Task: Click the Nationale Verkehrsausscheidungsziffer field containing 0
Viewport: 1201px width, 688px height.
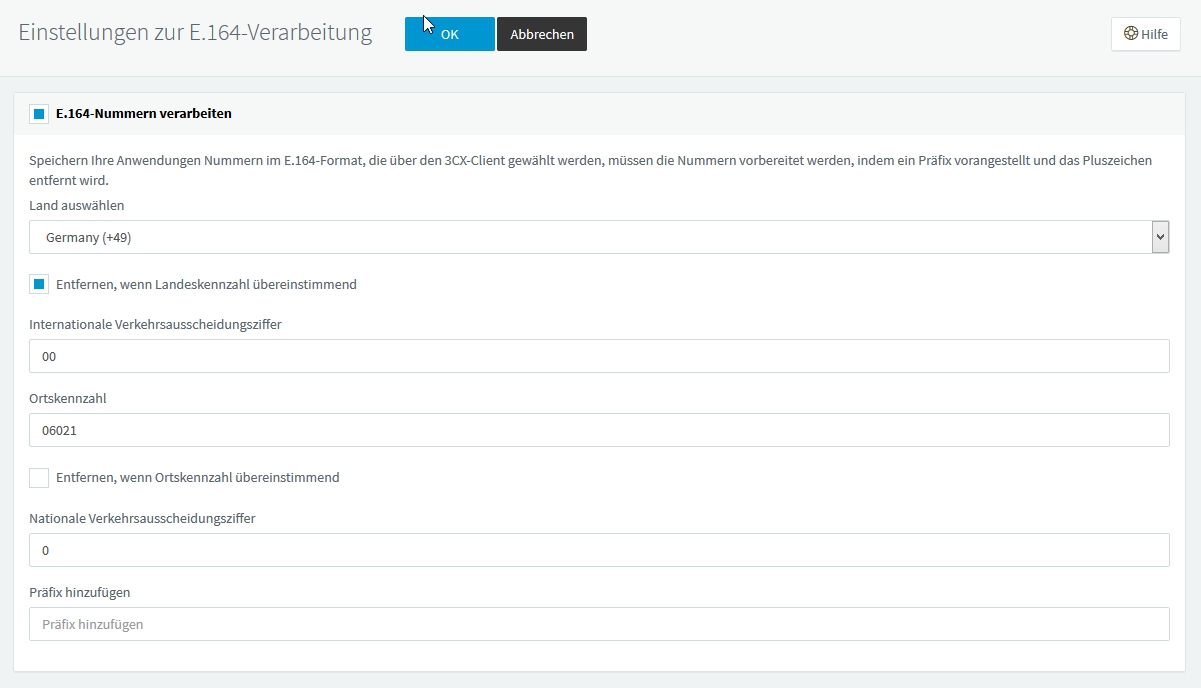Action: pos(599,550)
